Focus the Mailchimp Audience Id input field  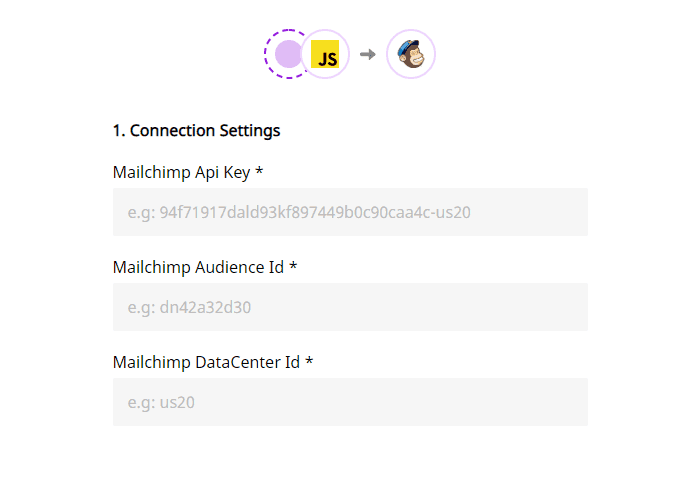pyautogui.click(x=350, y=307)
